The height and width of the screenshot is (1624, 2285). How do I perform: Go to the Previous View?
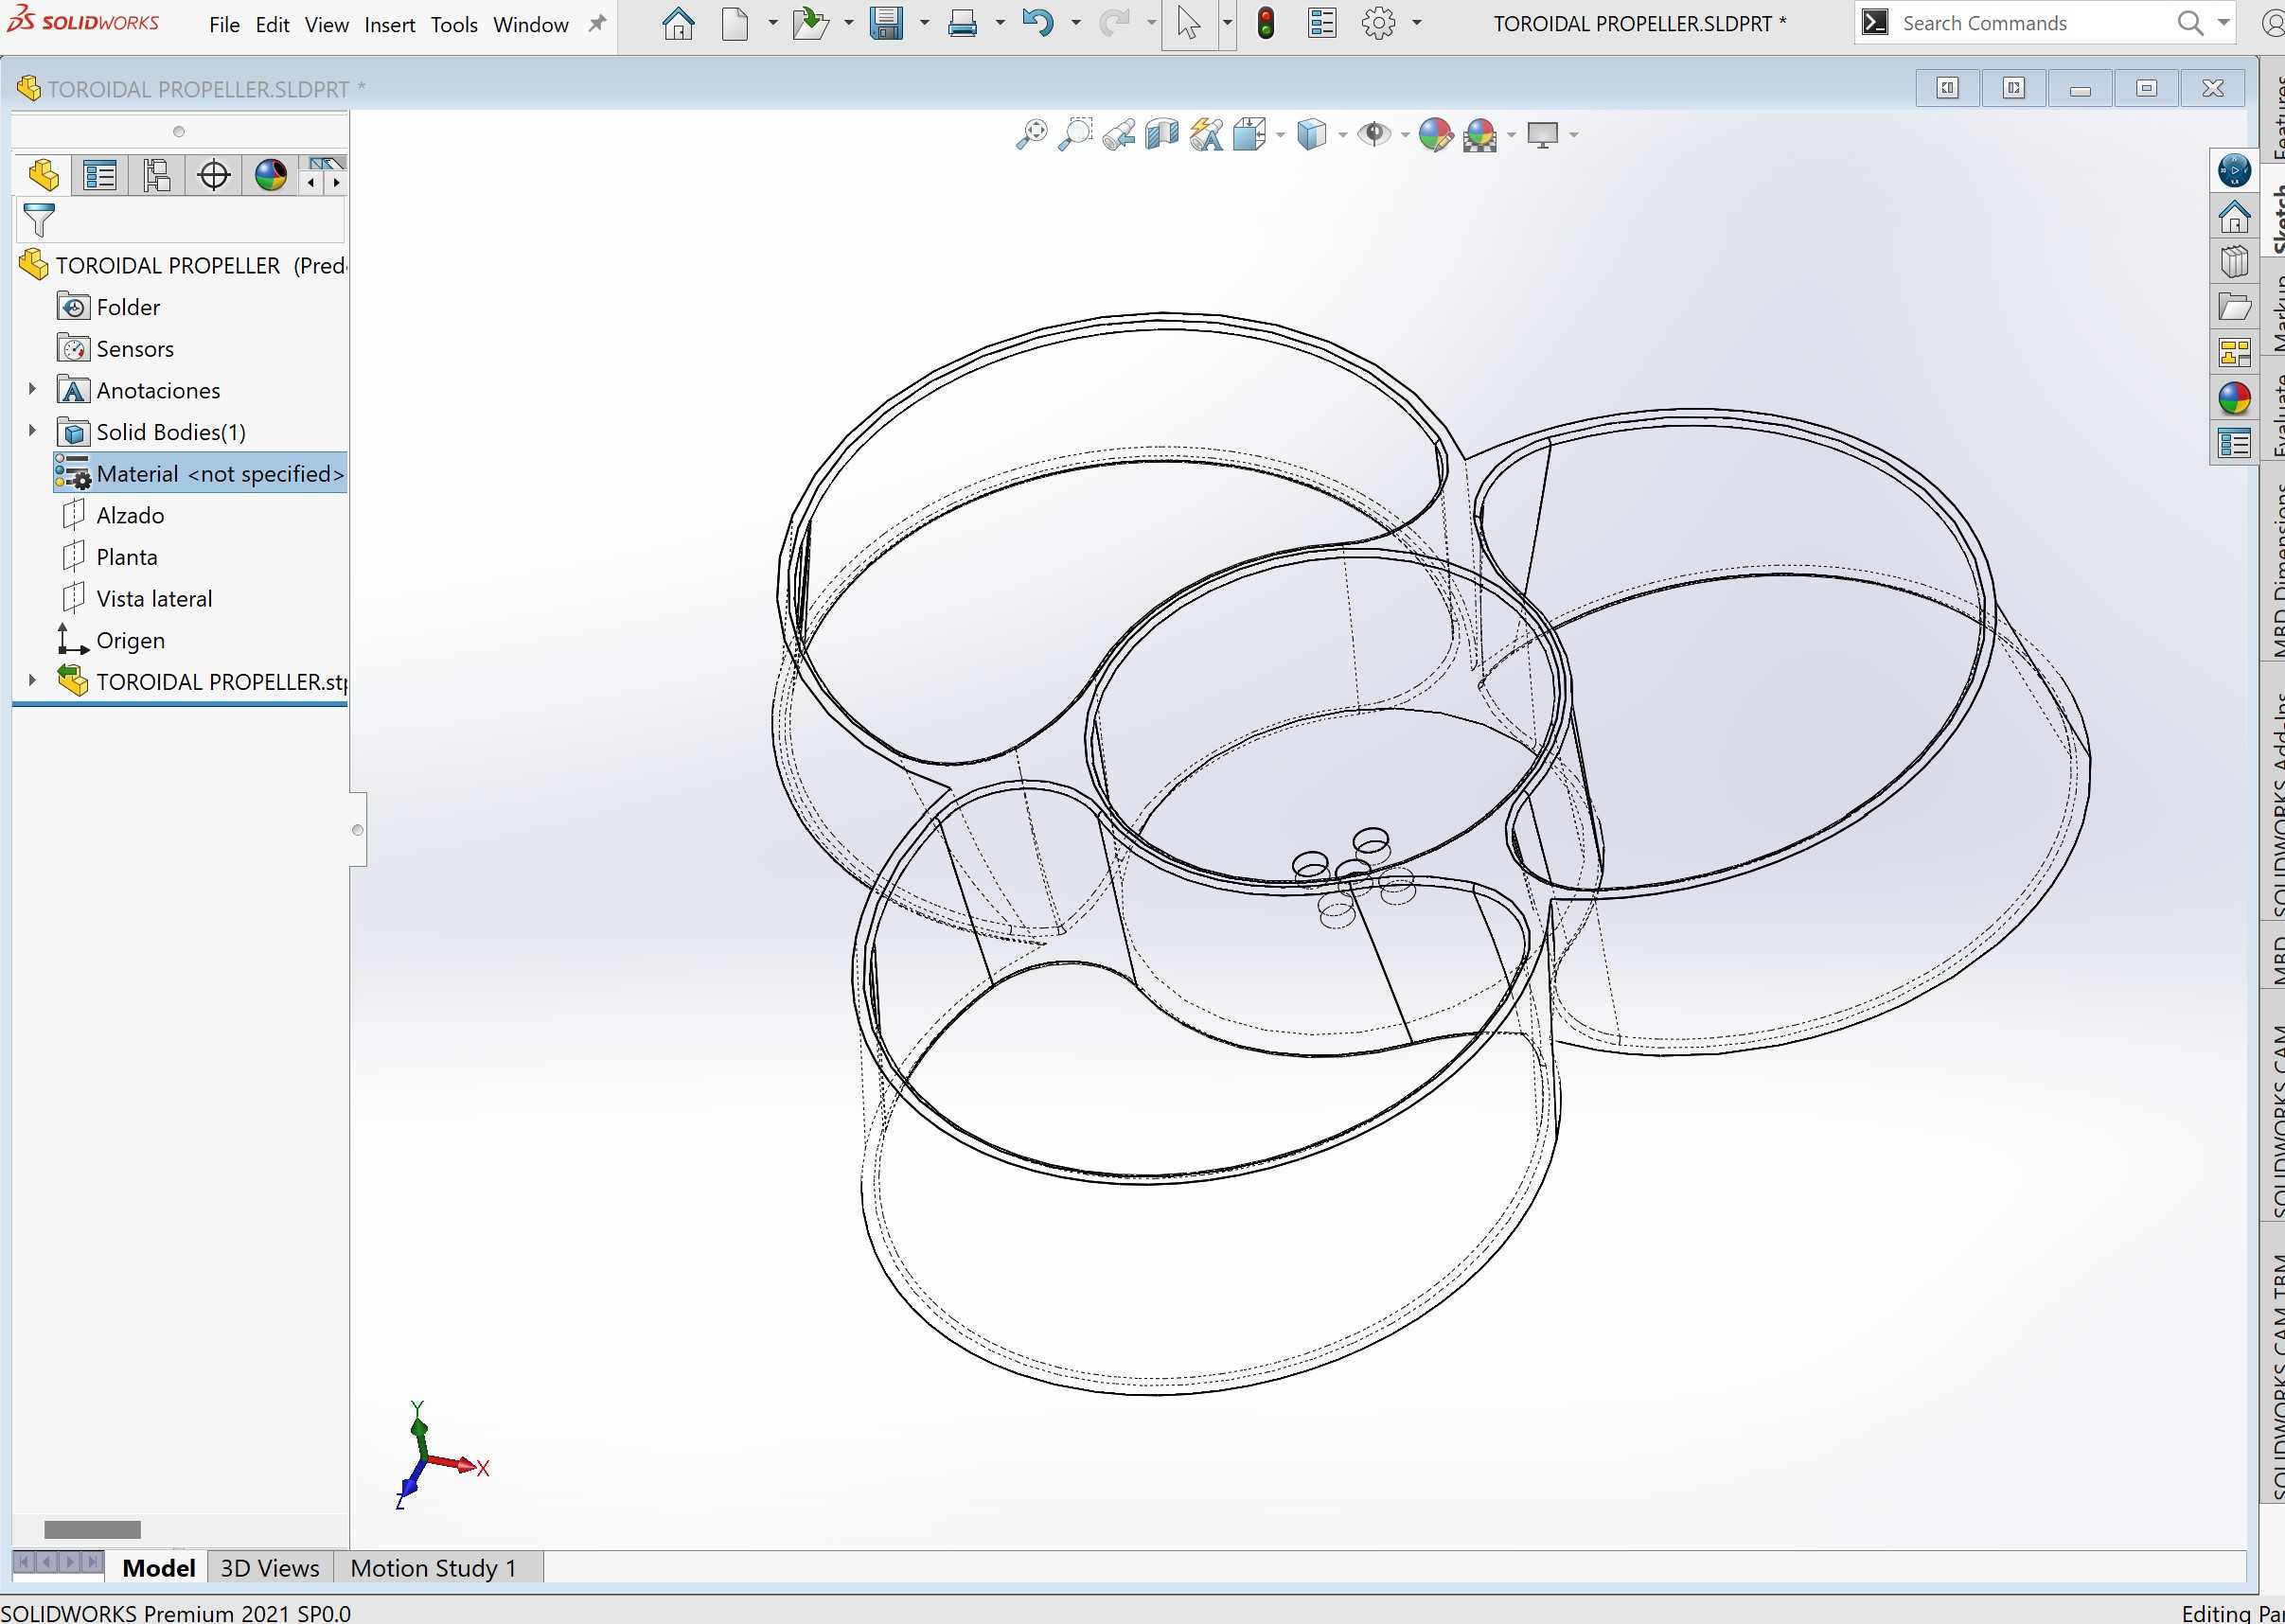[1119, 134]
